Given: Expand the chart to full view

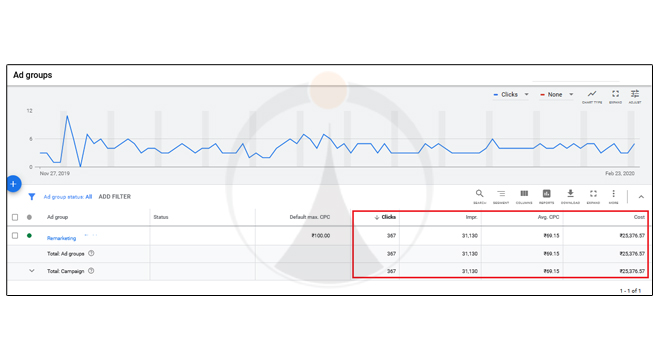Looking at the screenshot, I should point(615,97).
